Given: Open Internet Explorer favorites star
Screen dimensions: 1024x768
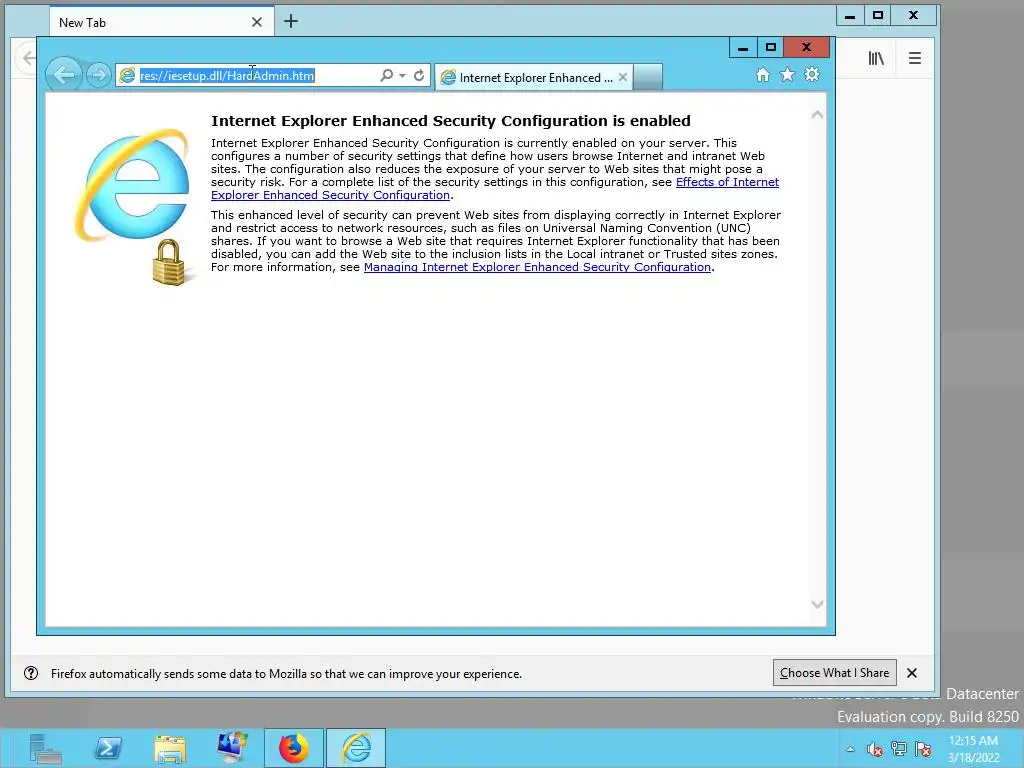Looking at the screenshot, I should click(x=788, y=74).
